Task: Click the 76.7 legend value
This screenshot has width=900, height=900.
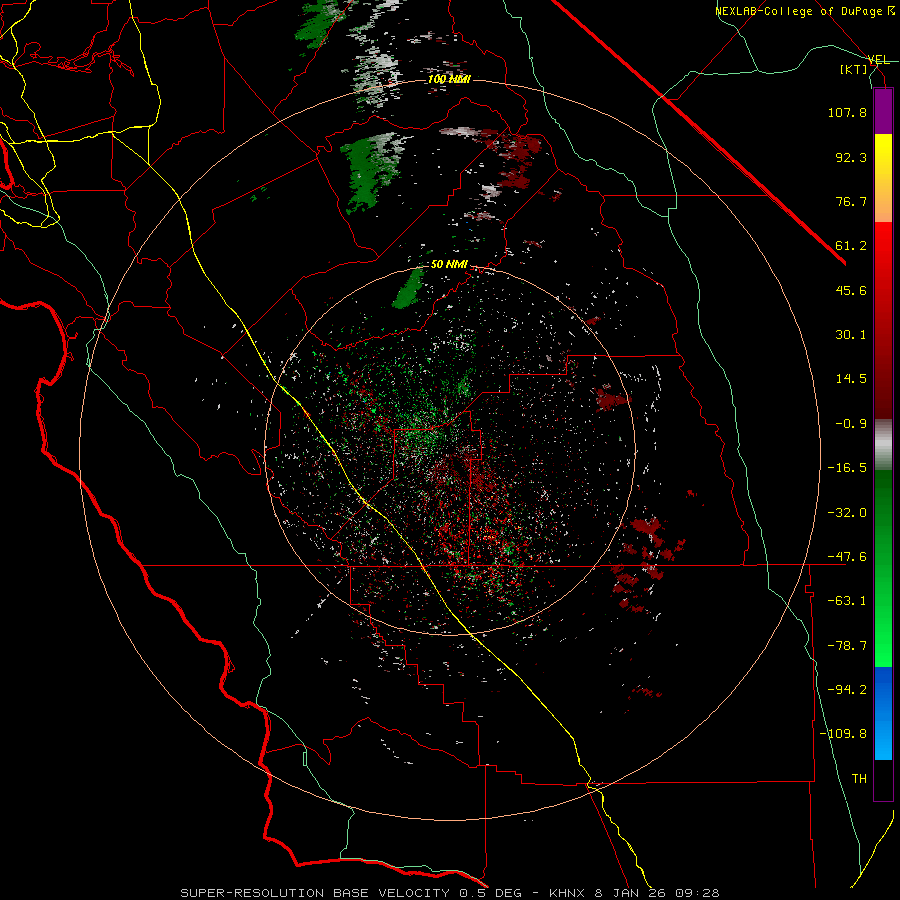Action: [851, 201]
